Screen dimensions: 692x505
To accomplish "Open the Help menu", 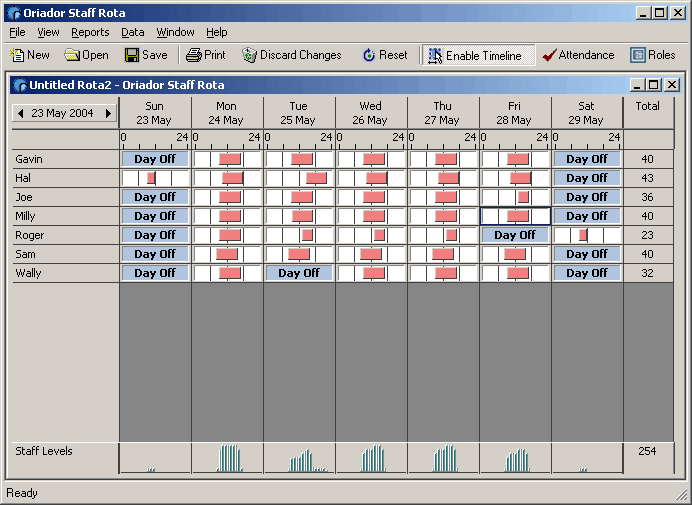I will pyautogui.click(x=217, y=32).
